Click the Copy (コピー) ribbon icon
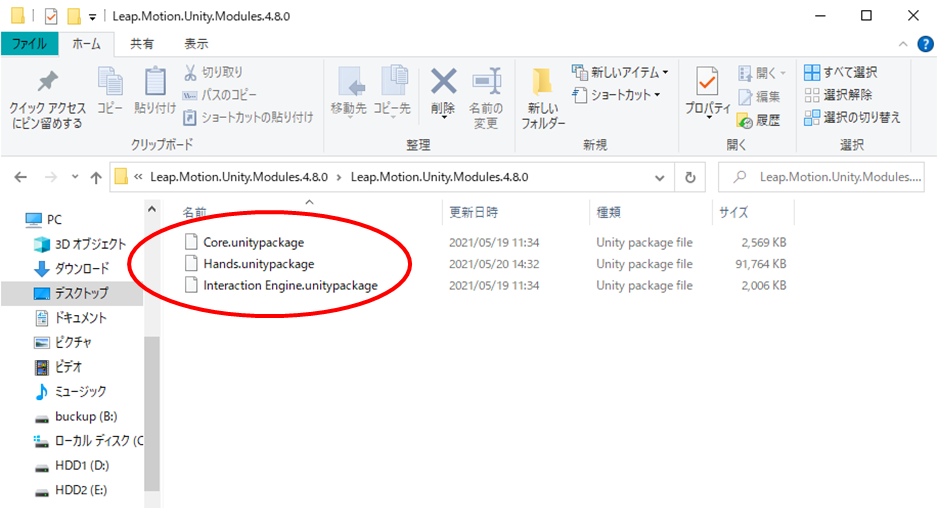The width and height of the screenshot is (938, 508). pyautogui.click(x=110, y=81)
